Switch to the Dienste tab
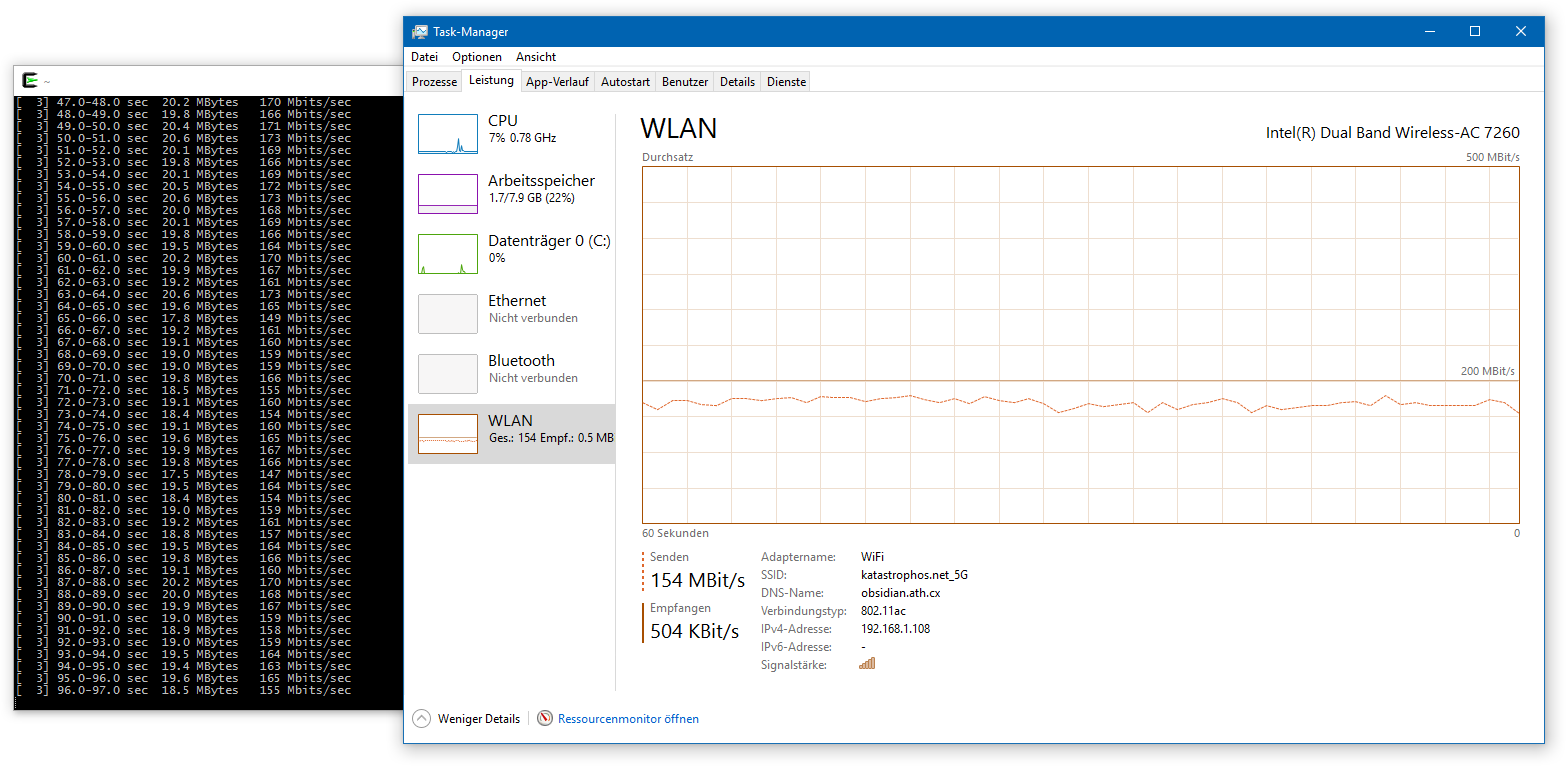Image resolution: width=1566 pixels, height=766 pixels. 786,82
